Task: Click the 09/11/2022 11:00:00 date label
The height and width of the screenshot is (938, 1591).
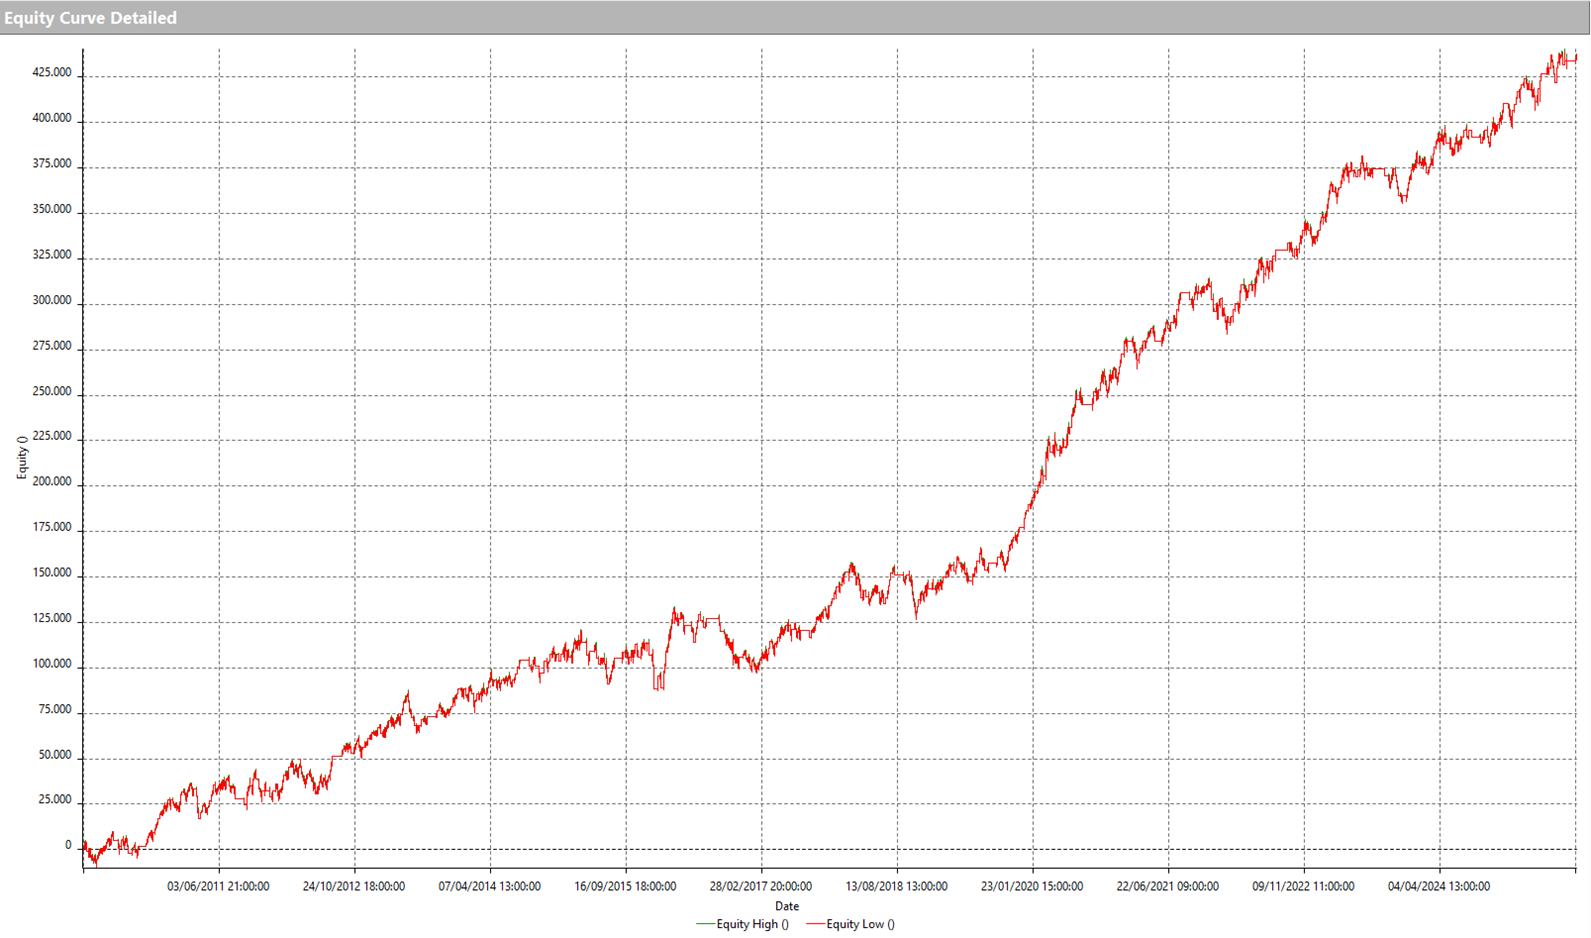Action: click(1303, 886)
